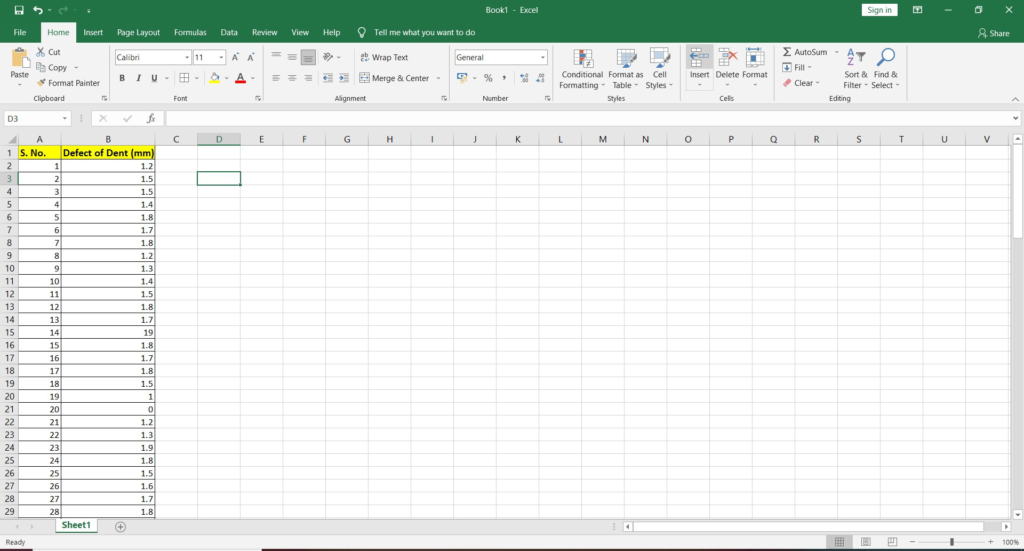
Task: Open the Calibri font name dropdown
Action: 187,57
